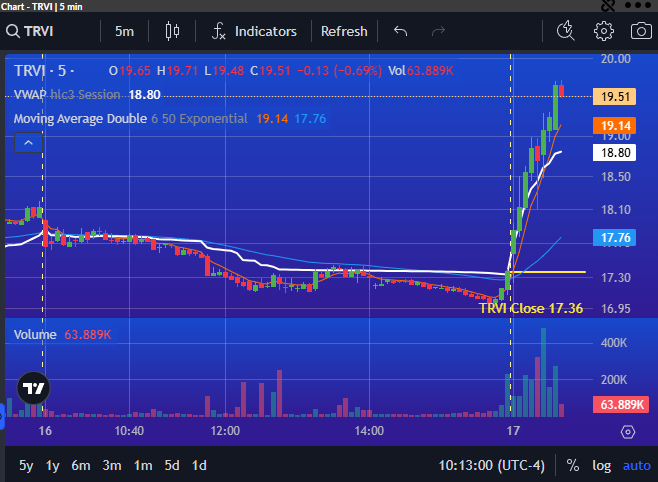Undo the last chart change
658x482 pixels.
[x=400, y=31]
